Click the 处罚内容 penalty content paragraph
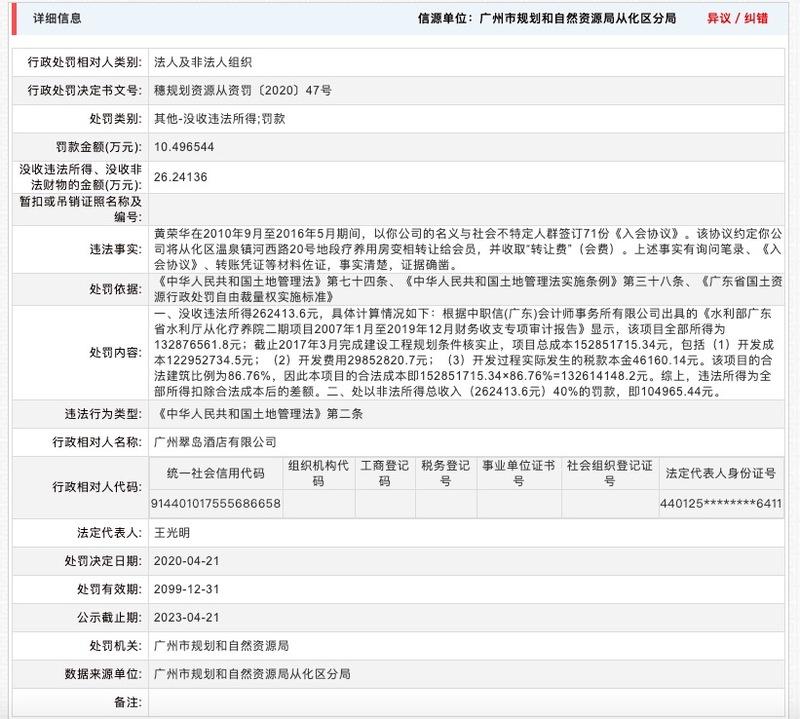Screen dimensions: 800x719 tap(464, 352)
